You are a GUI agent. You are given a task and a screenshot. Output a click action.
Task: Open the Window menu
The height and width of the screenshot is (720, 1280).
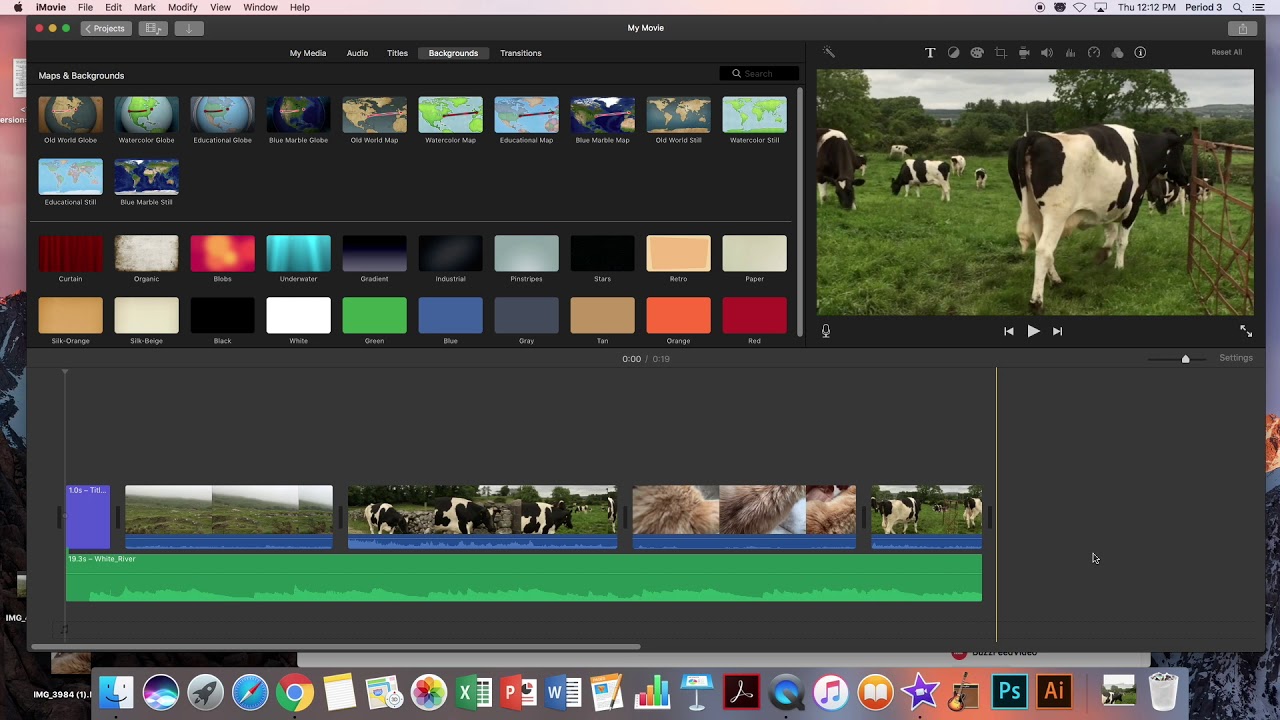pyautogui.click(x=260, y=7)
